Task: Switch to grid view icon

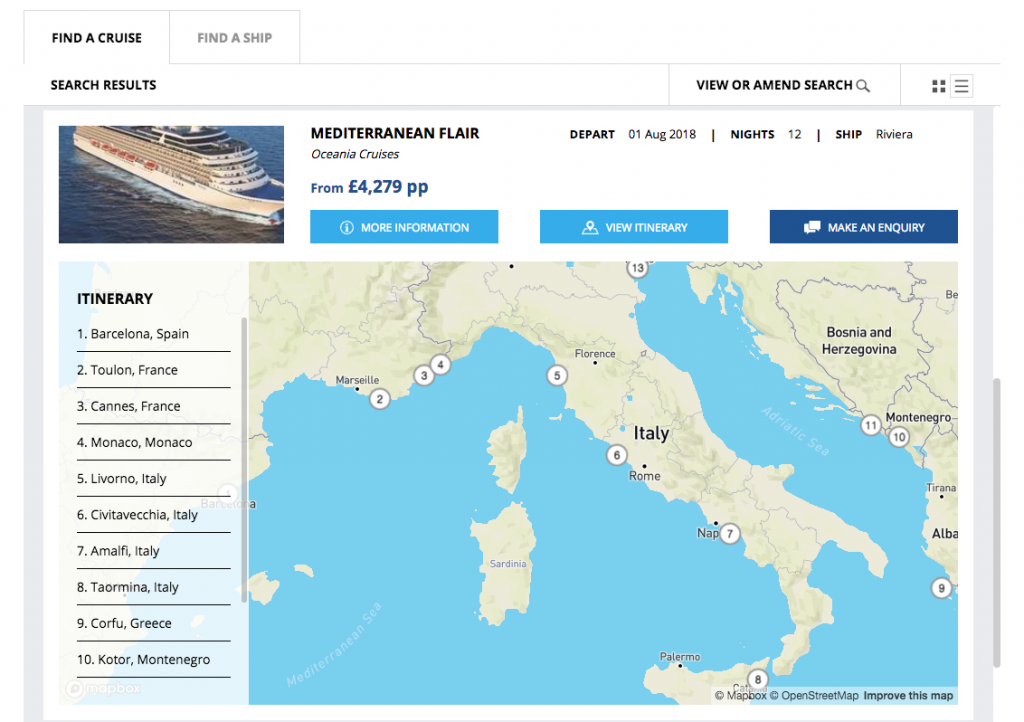Action: tap(938, 86)
